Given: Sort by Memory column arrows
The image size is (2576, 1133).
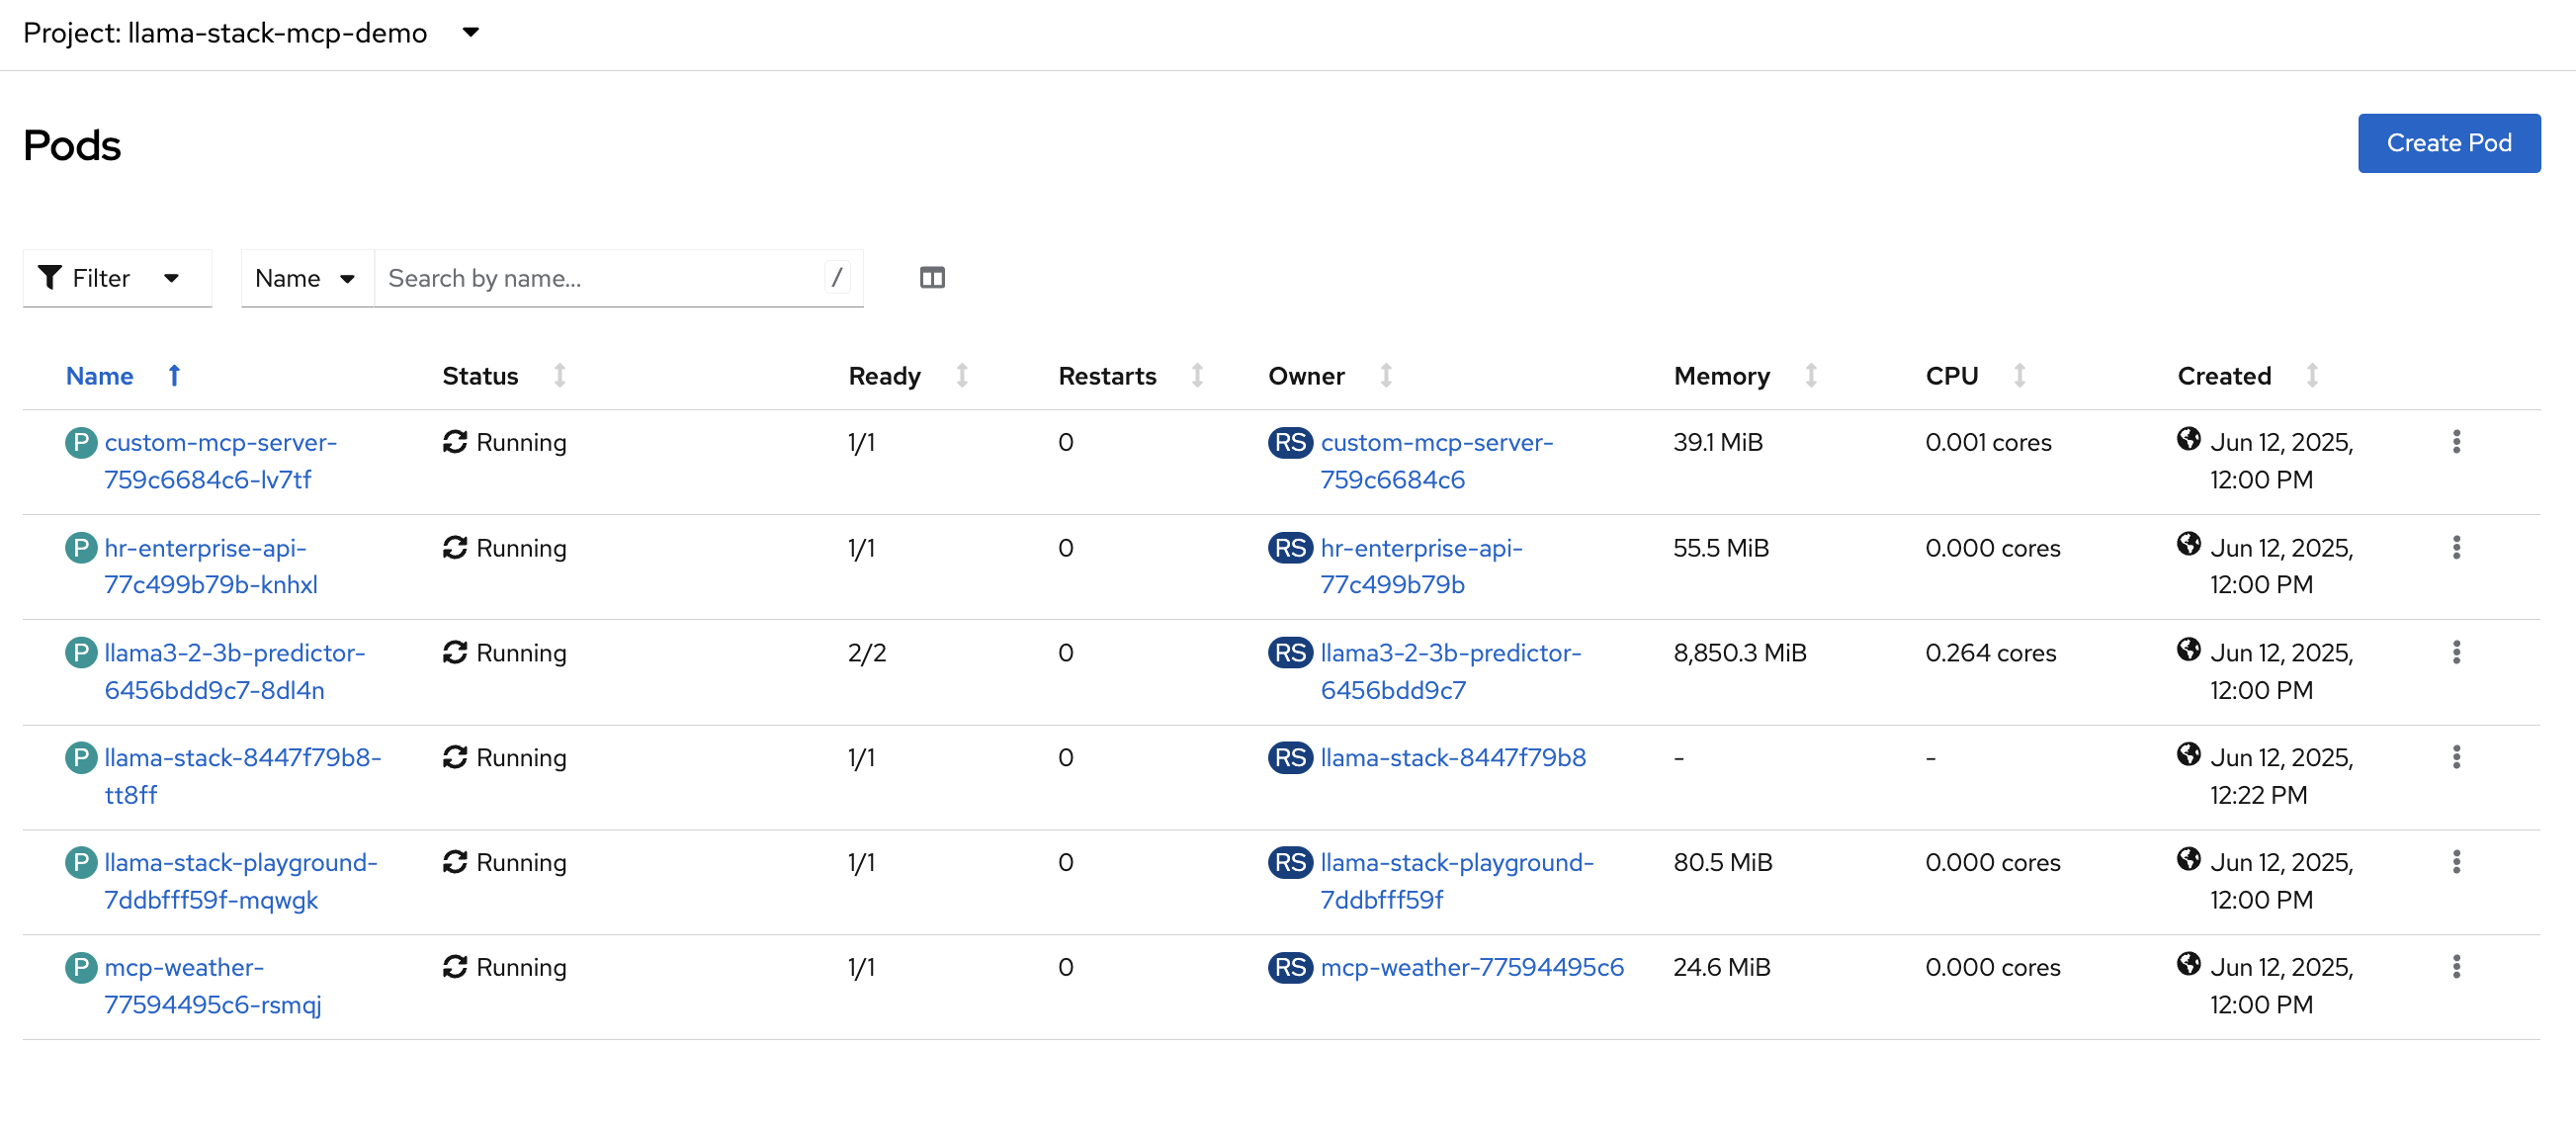Looking at the screenshot, I should pos(1811,376).
